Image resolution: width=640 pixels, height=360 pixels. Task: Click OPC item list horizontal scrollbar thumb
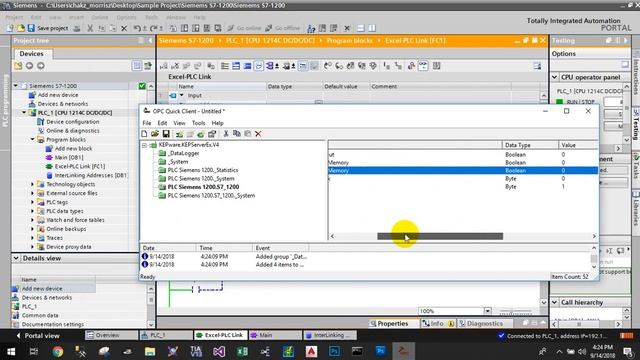pyautogui.click(x=440, y=236)
